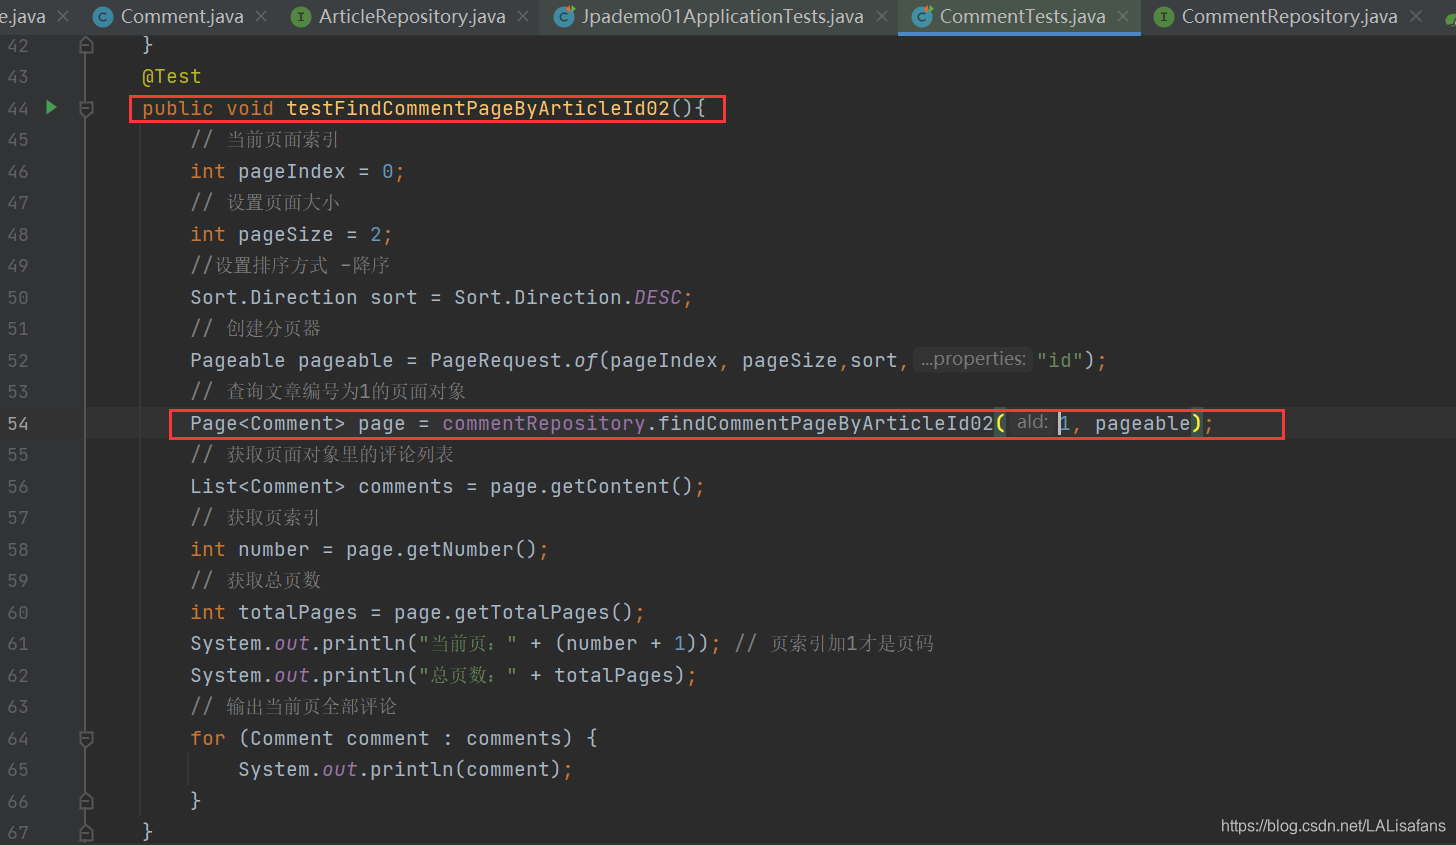Viewport: 1456px width, 845px height.
Task: Click fold end marker at line 66
Action: (x=86, y=801)
